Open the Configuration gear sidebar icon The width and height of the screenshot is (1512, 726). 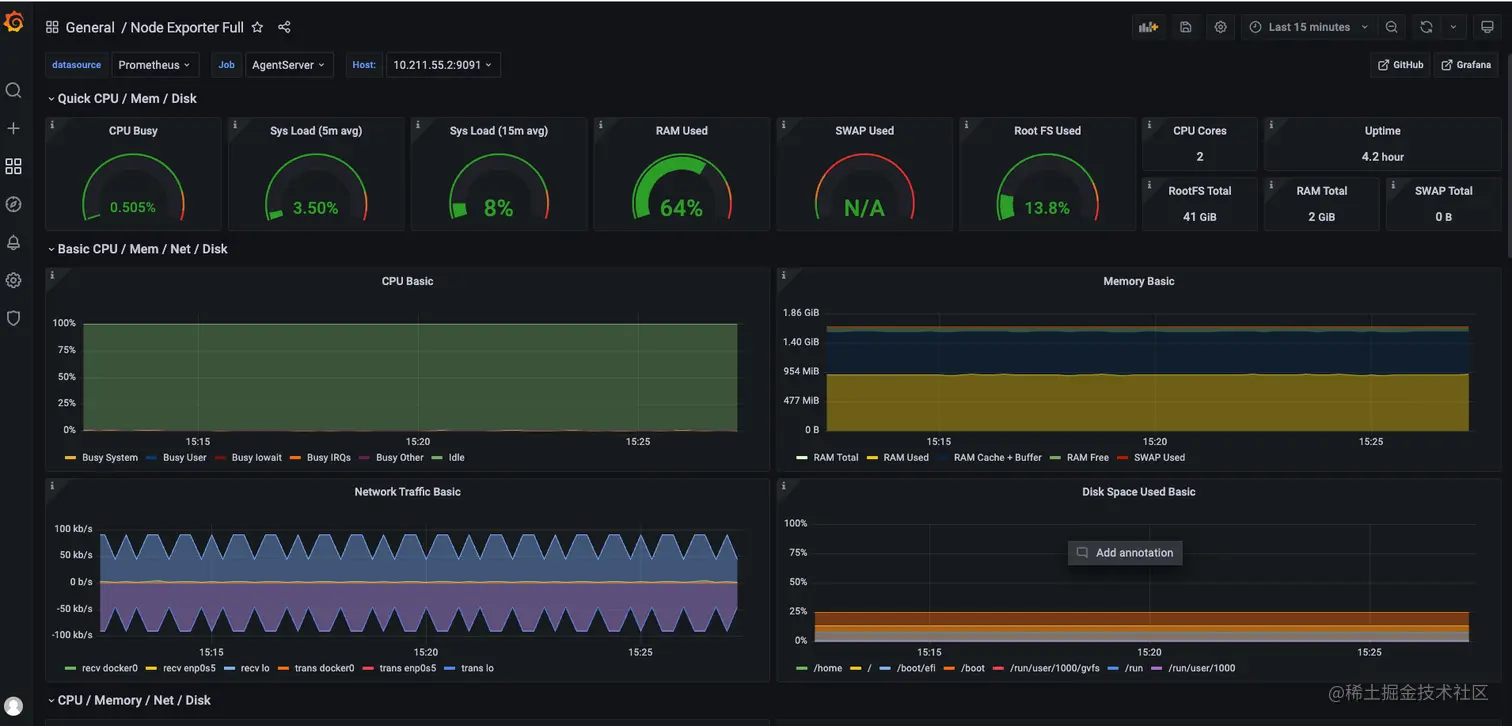point(13,280)
